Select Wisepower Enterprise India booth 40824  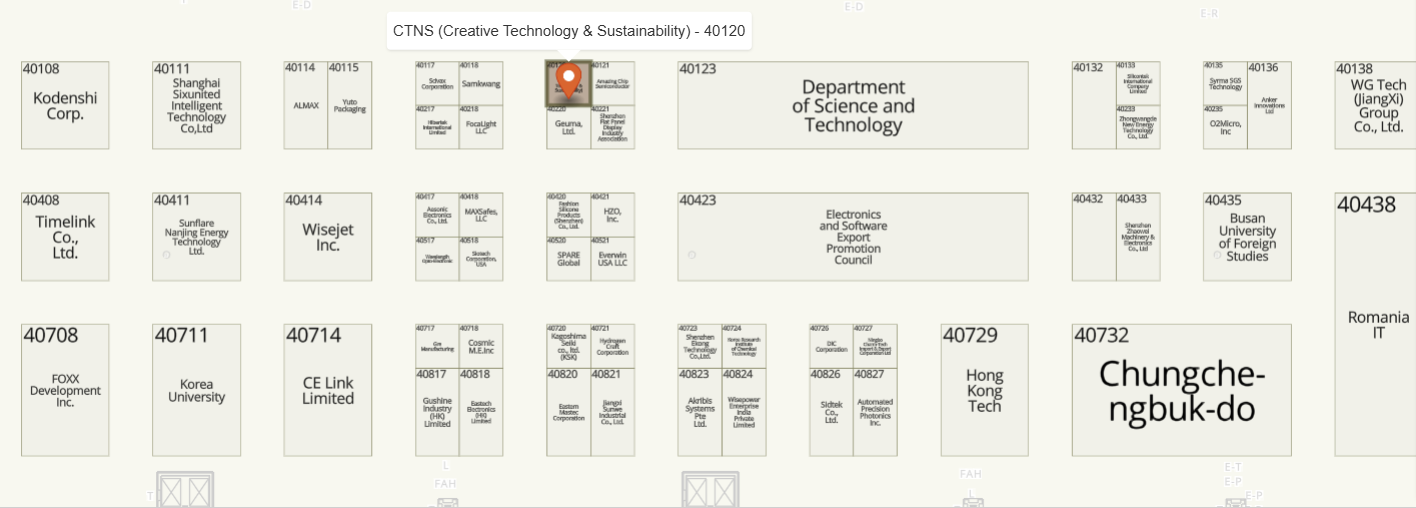click(x=744, y=412)
